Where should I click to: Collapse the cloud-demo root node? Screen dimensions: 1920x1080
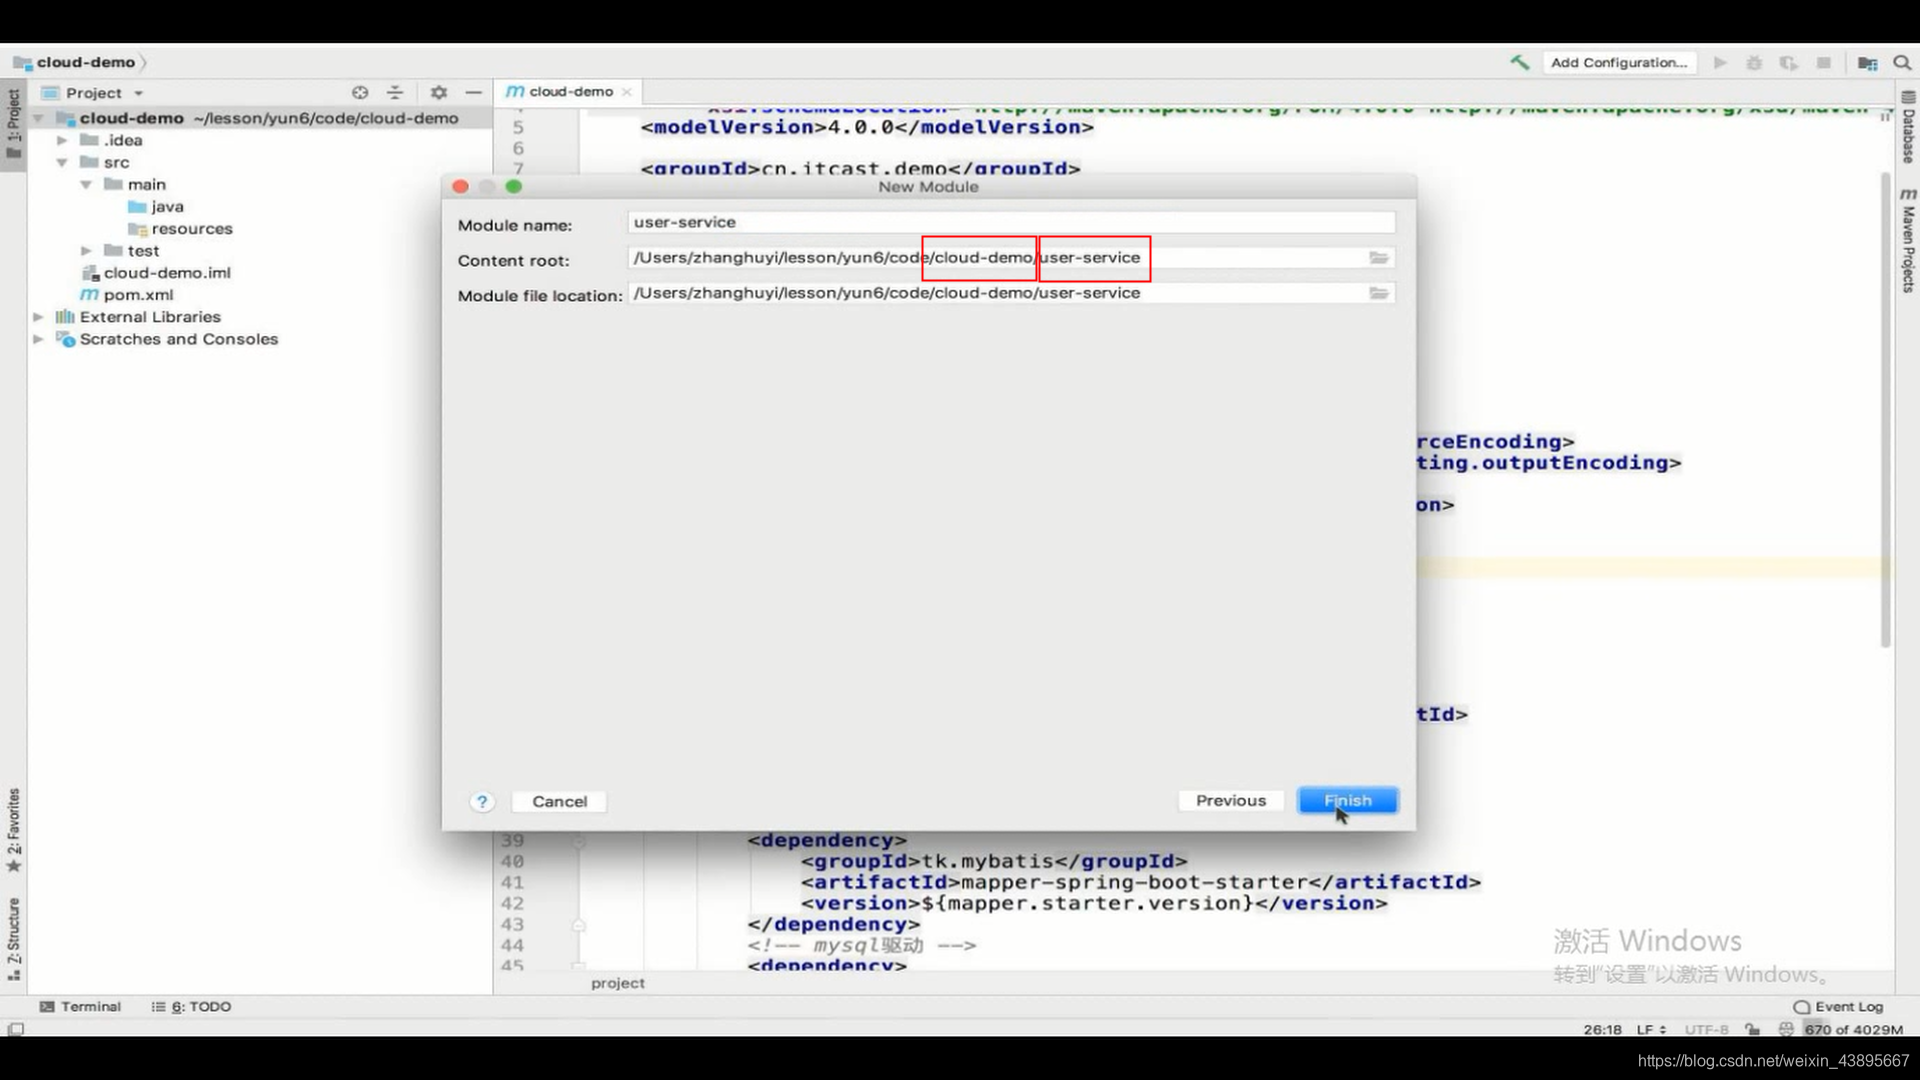coord(38,118)
